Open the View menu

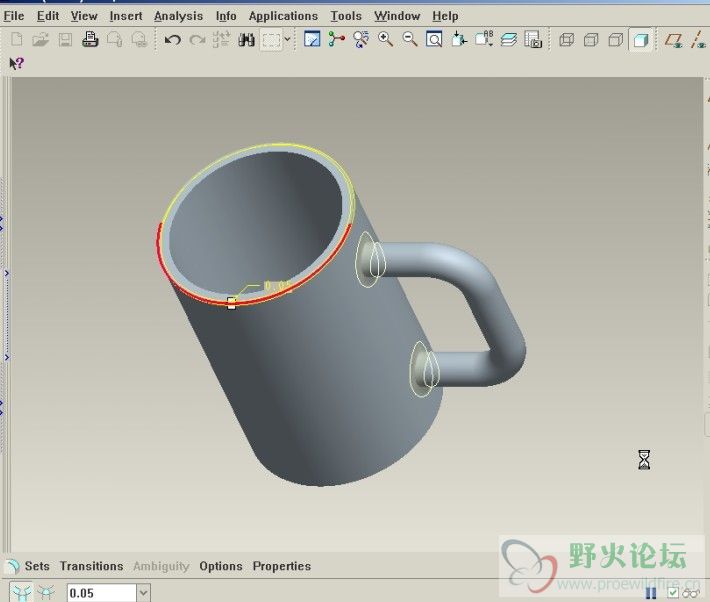(x=84, y=16)
